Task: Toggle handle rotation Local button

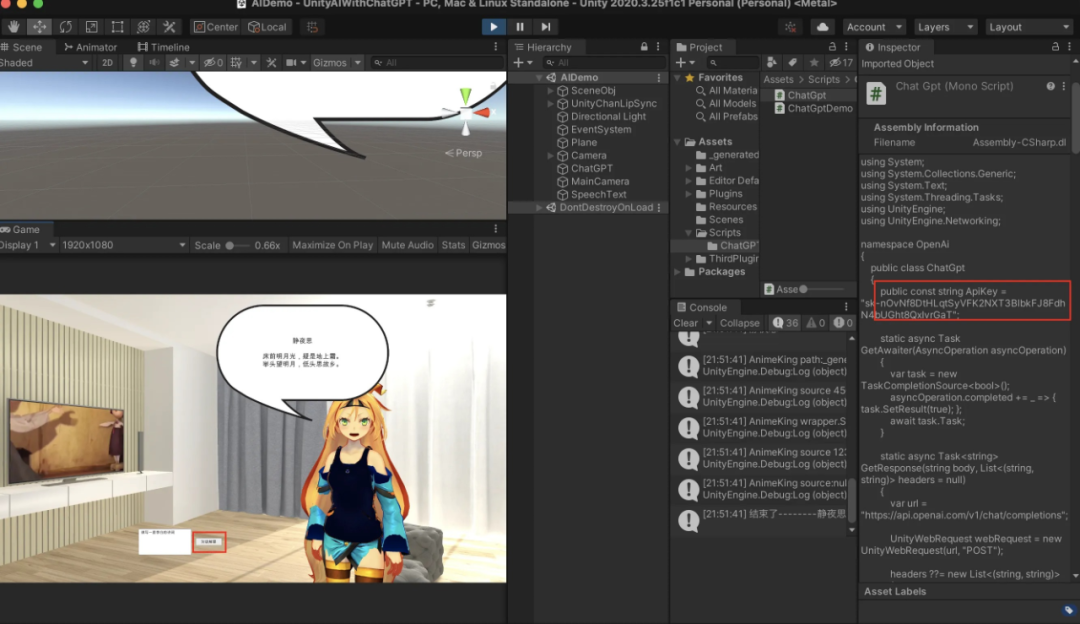Action: click(267, 27)
